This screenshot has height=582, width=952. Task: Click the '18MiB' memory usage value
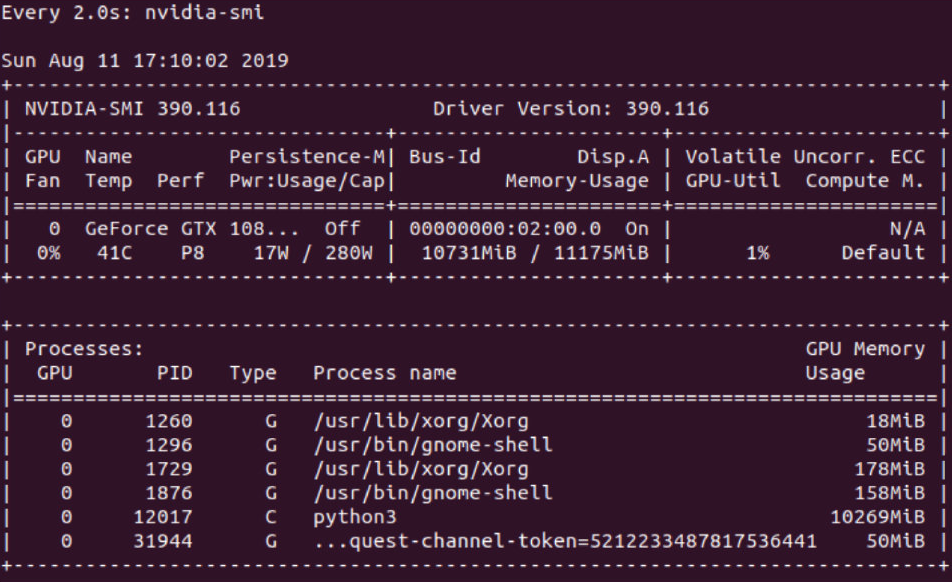[x=895, y=421]
